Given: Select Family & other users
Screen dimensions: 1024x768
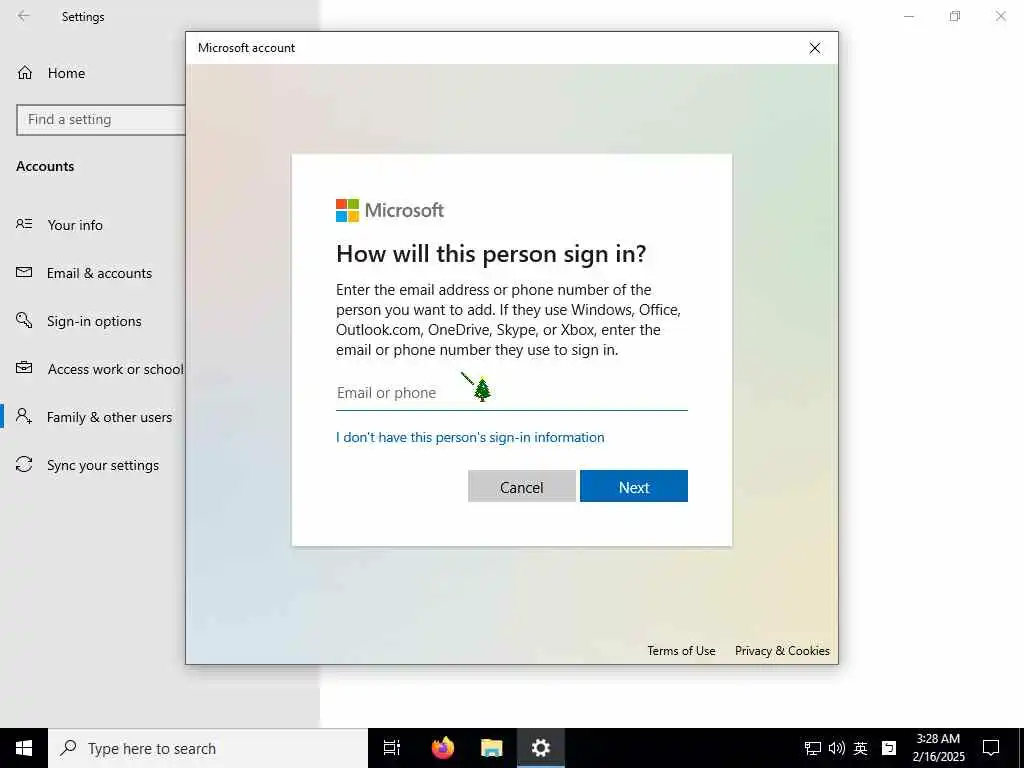Looking at the screenshot, I should [110, 417].
